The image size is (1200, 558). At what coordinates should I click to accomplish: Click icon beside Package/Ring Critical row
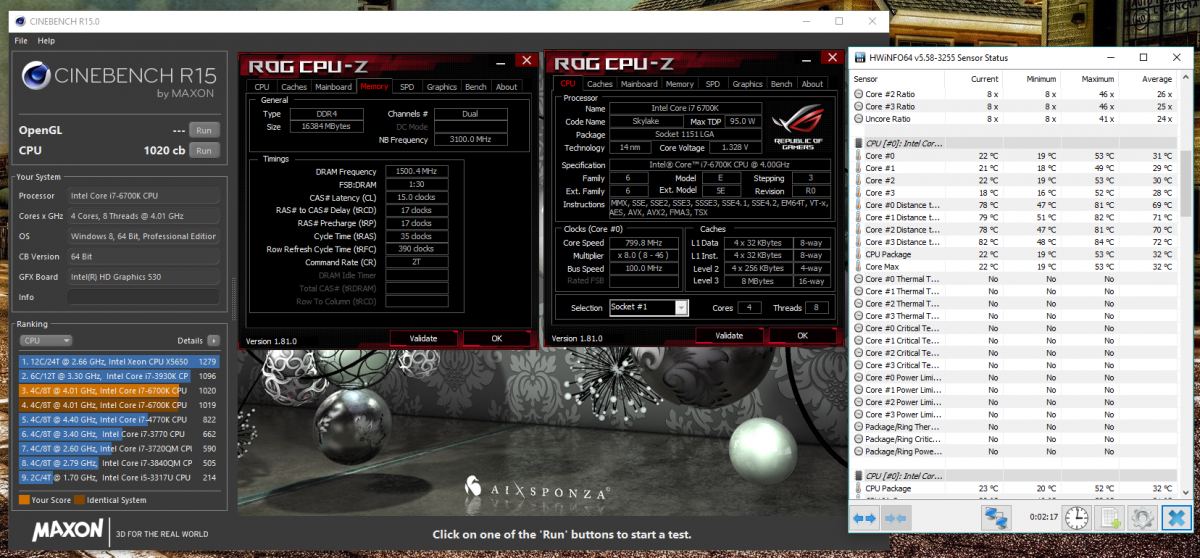click(859, 439)
